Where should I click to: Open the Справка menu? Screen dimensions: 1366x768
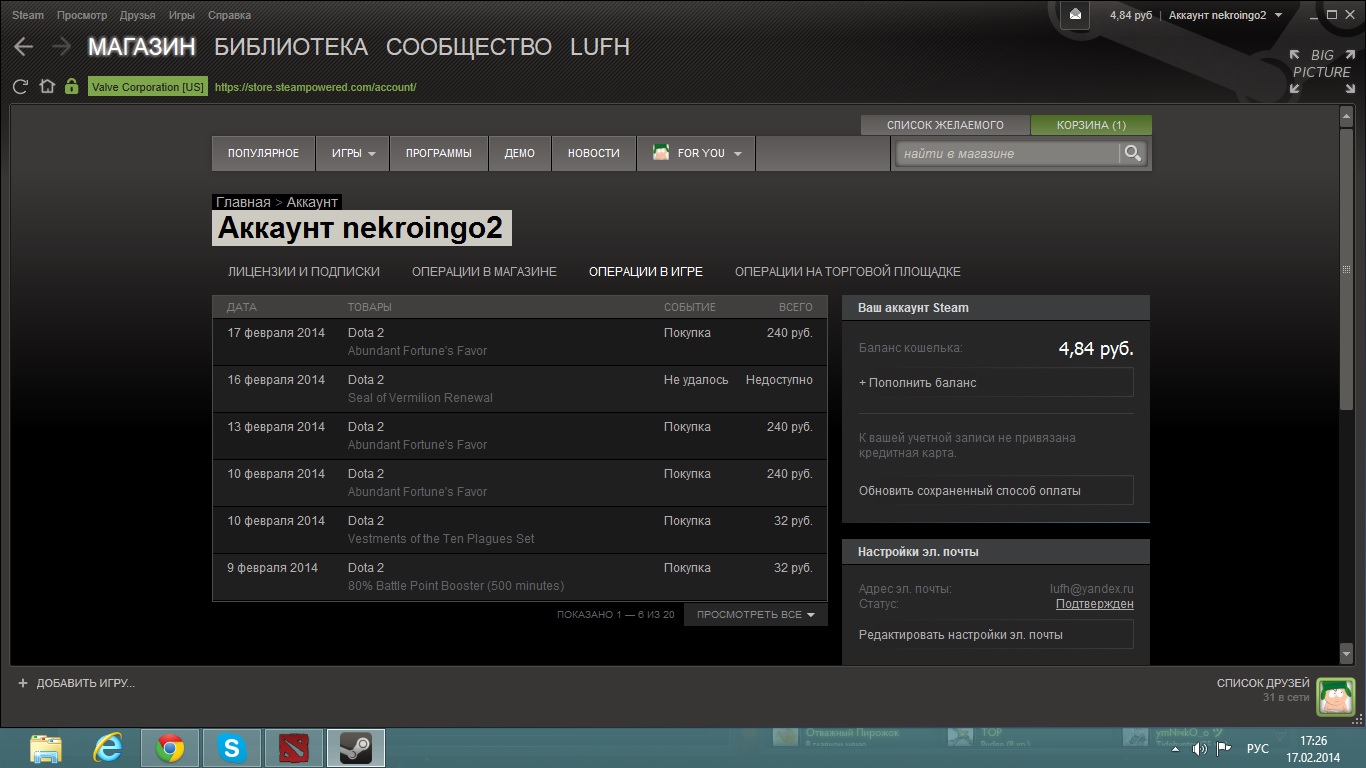[230, 15]
